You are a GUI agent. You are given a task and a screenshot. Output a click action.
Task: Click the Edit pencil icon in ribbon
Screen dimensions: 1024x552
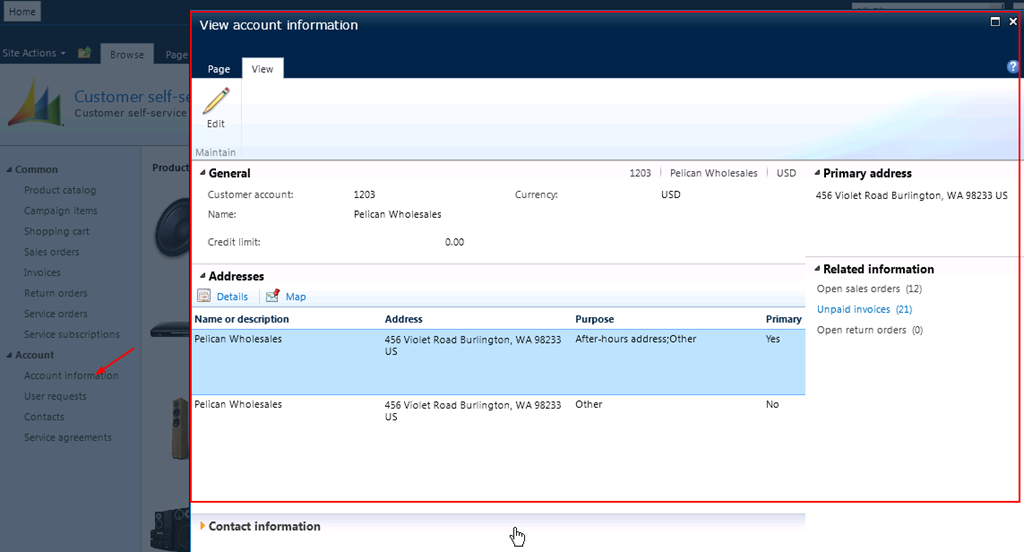point(216,102)
